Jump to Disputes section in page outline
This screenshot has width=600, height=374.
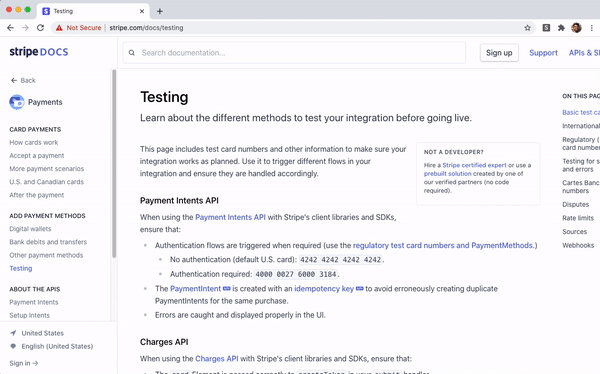(x=575, y=204)
